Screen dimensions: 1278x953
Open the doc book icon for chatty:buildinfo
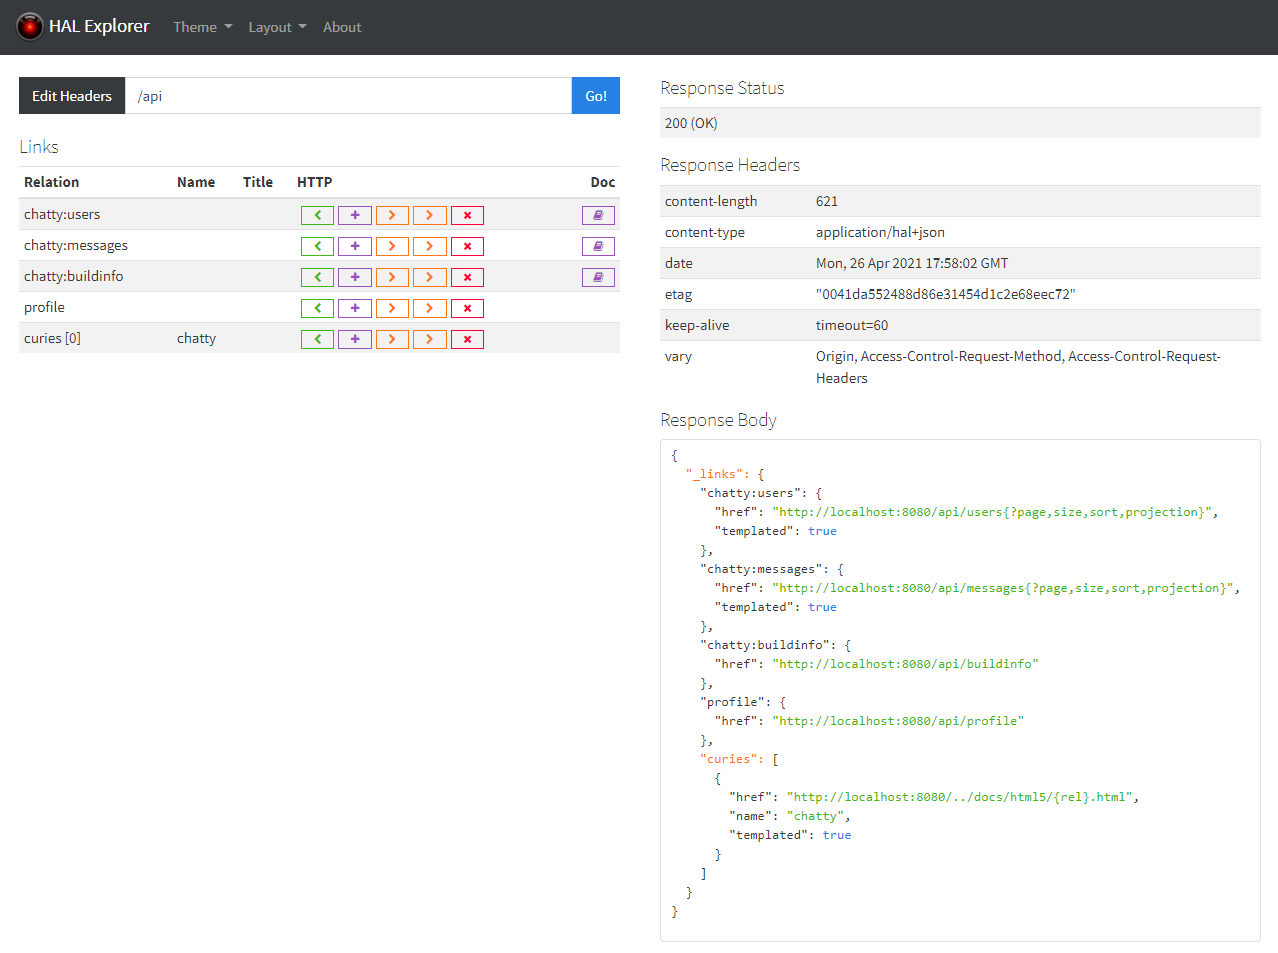pos(598,277)
